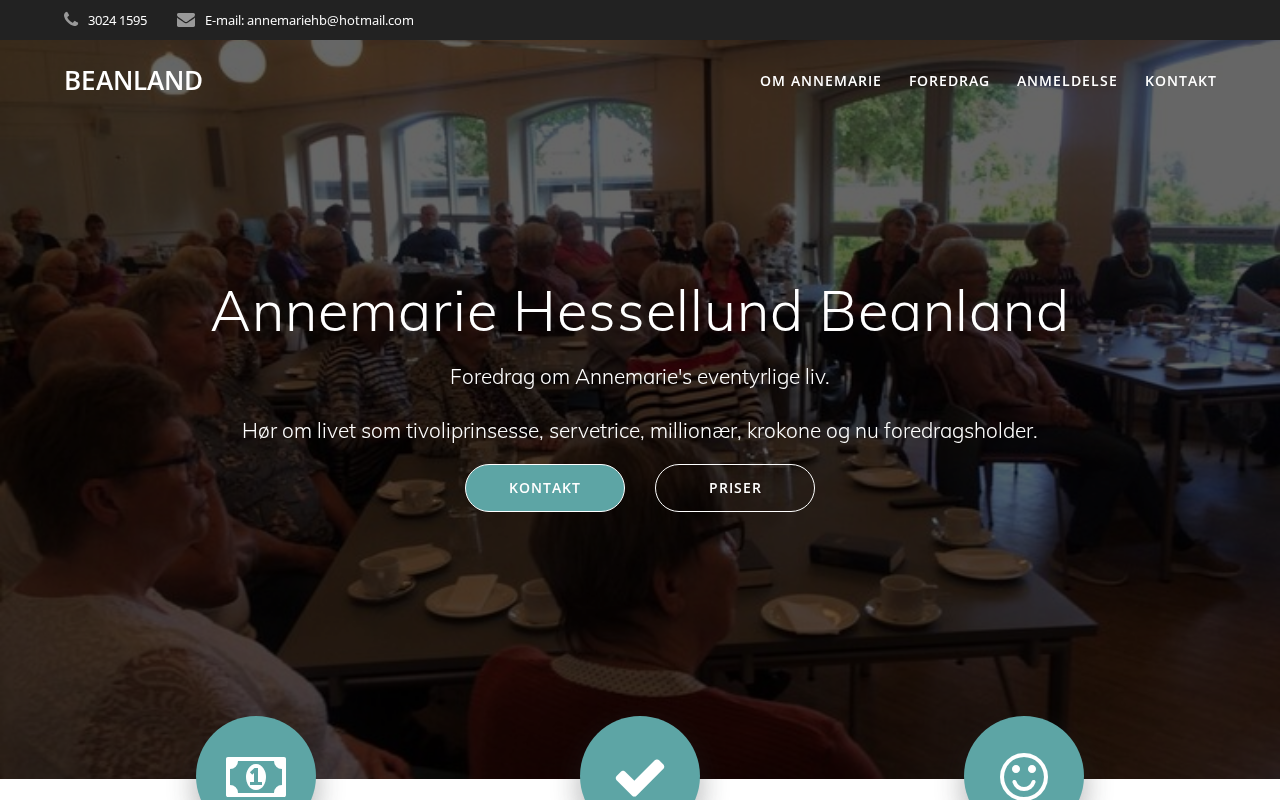
Task: Click the E-mail label in the top bar
Action: [x=224, y=20]
